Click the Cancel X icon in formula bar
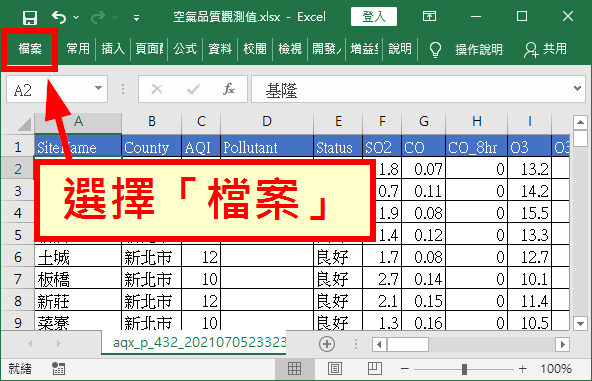This screenshot has width=592, height=381. 157,89
